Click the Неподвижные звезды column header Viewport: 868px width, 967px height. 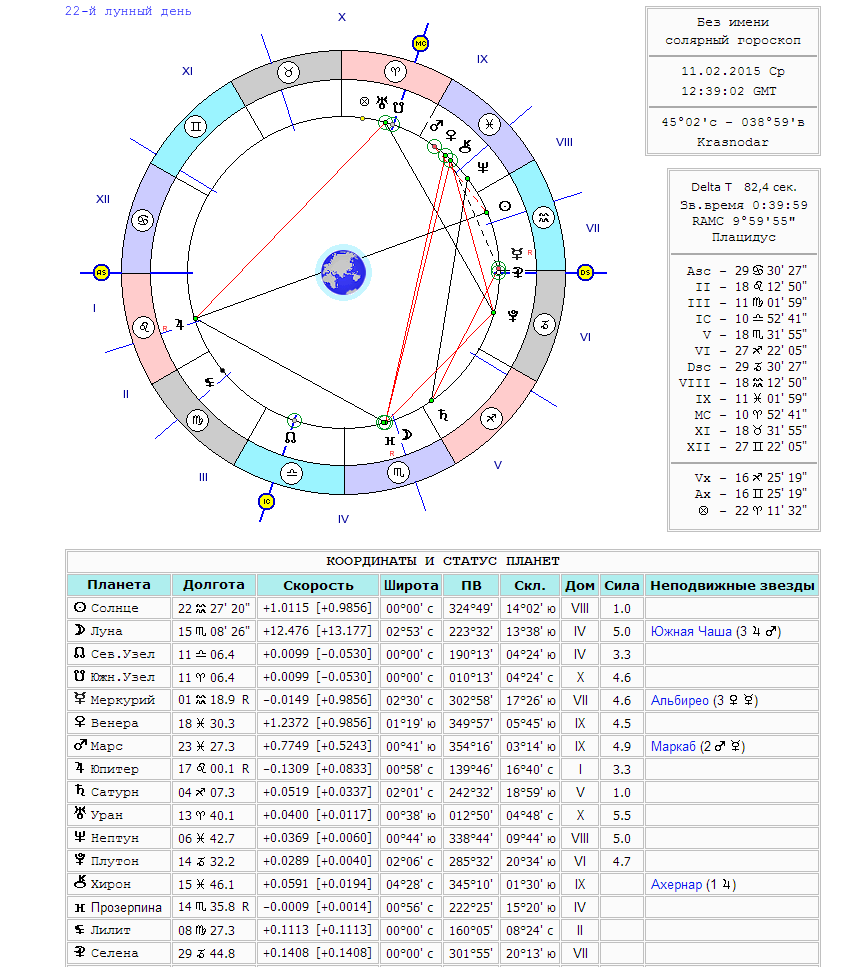(x=732, y=585)
